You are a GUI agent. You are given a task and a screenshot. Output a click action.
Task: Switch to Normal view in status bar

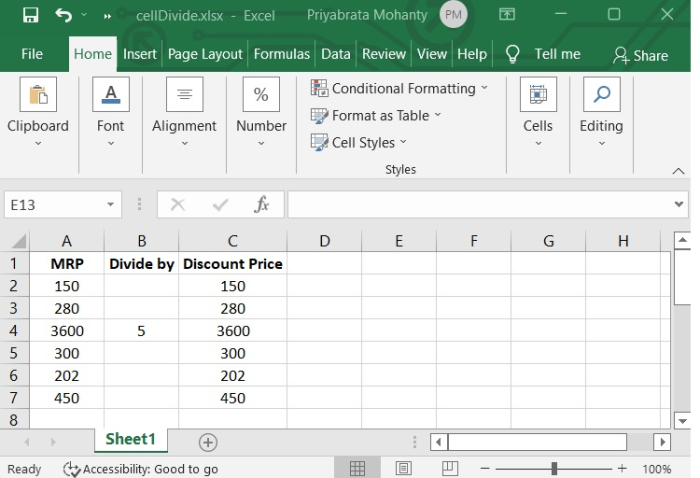click(357, 468)
